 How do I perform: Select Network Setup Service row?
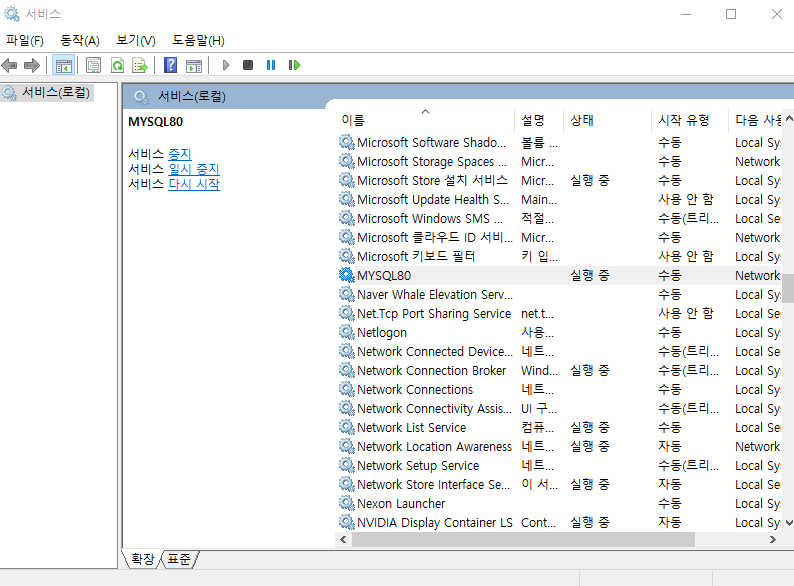click(x=560, y=465)
